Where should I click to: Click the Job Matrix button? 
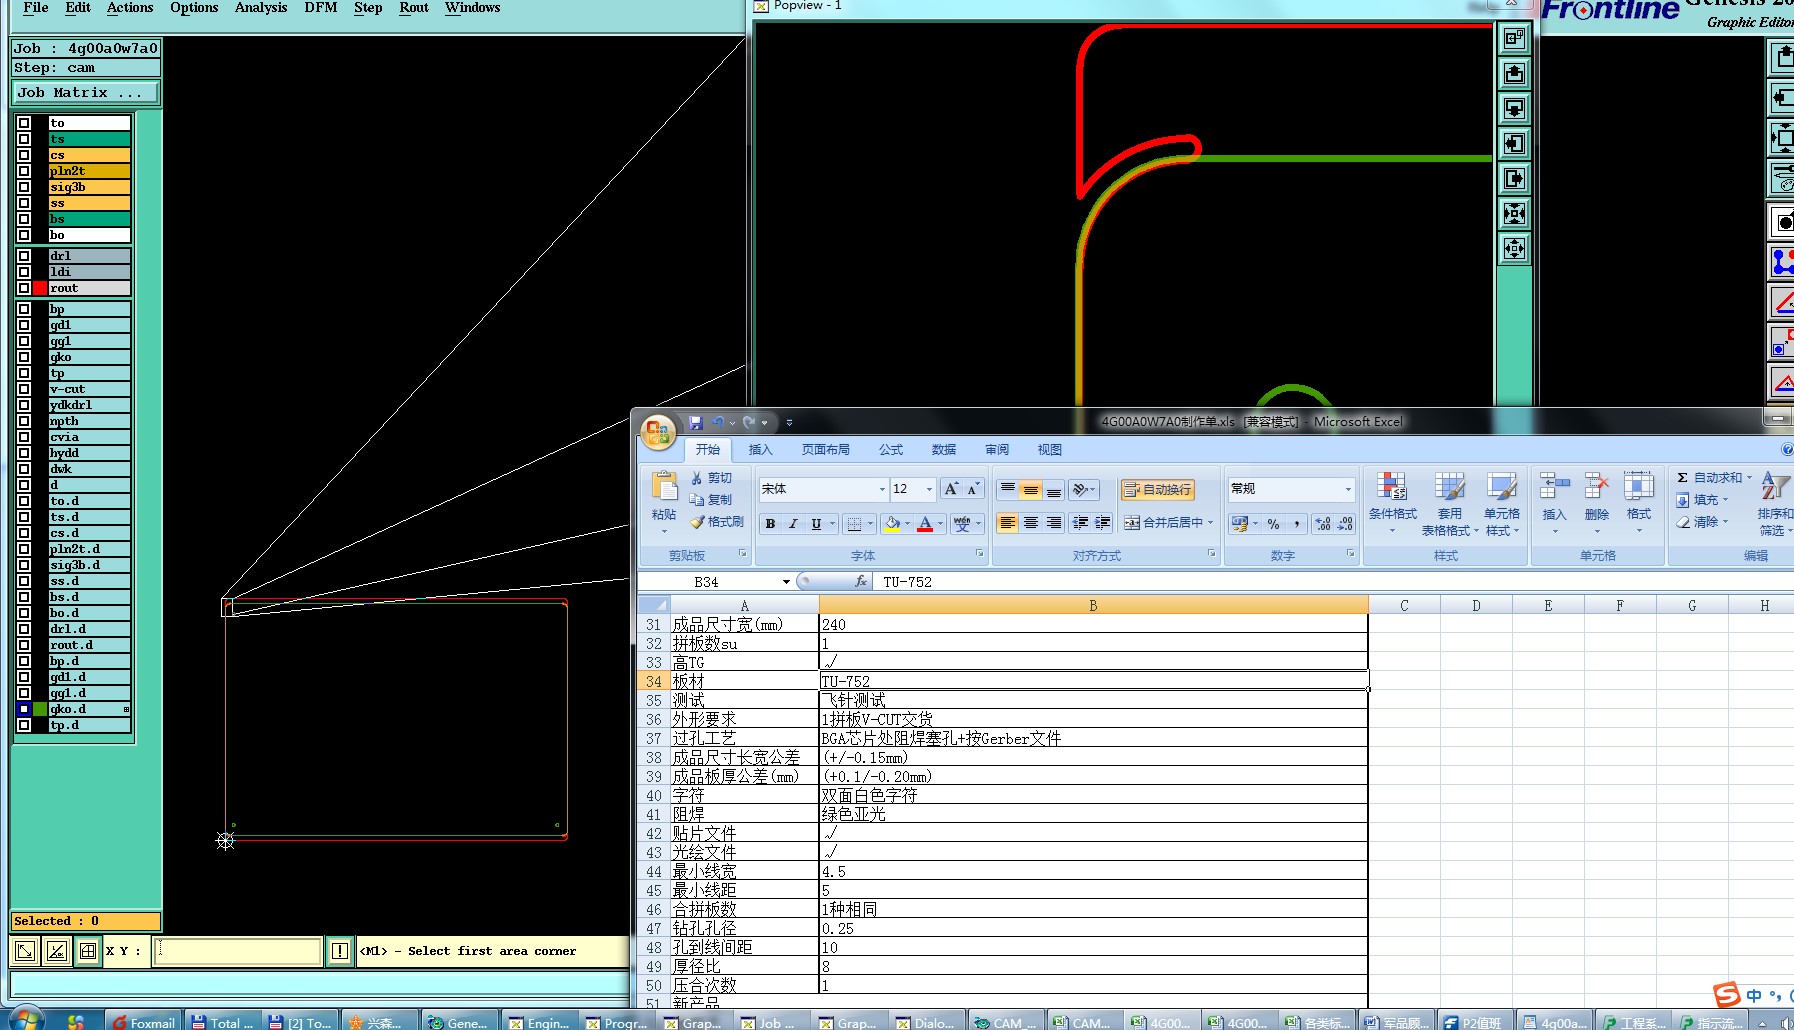85,93
